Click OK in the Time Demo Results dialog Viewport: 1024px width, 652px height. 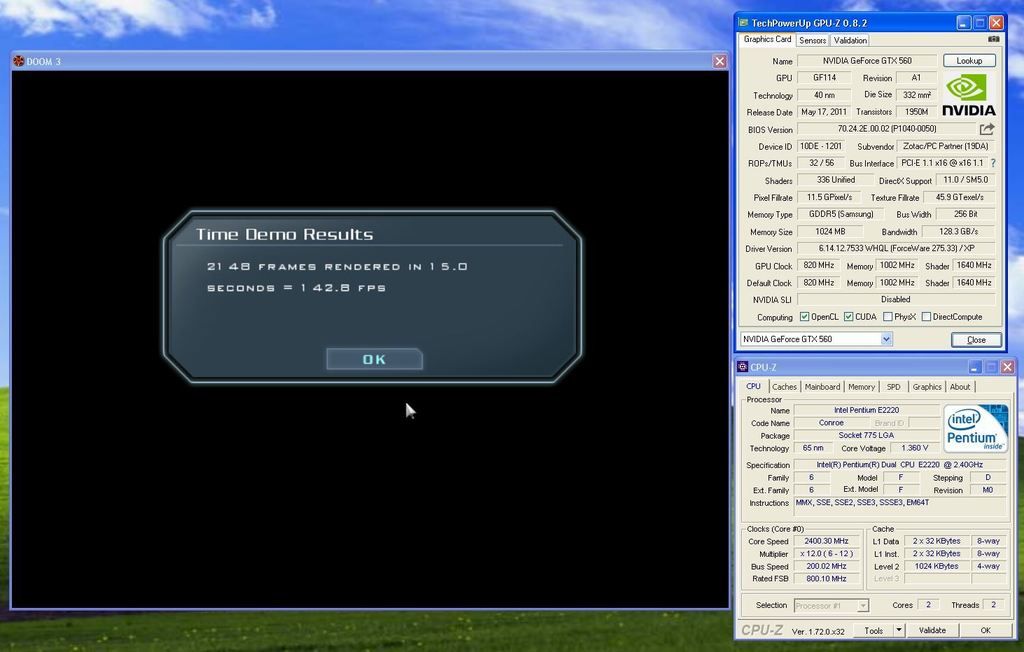coord(374,359)
